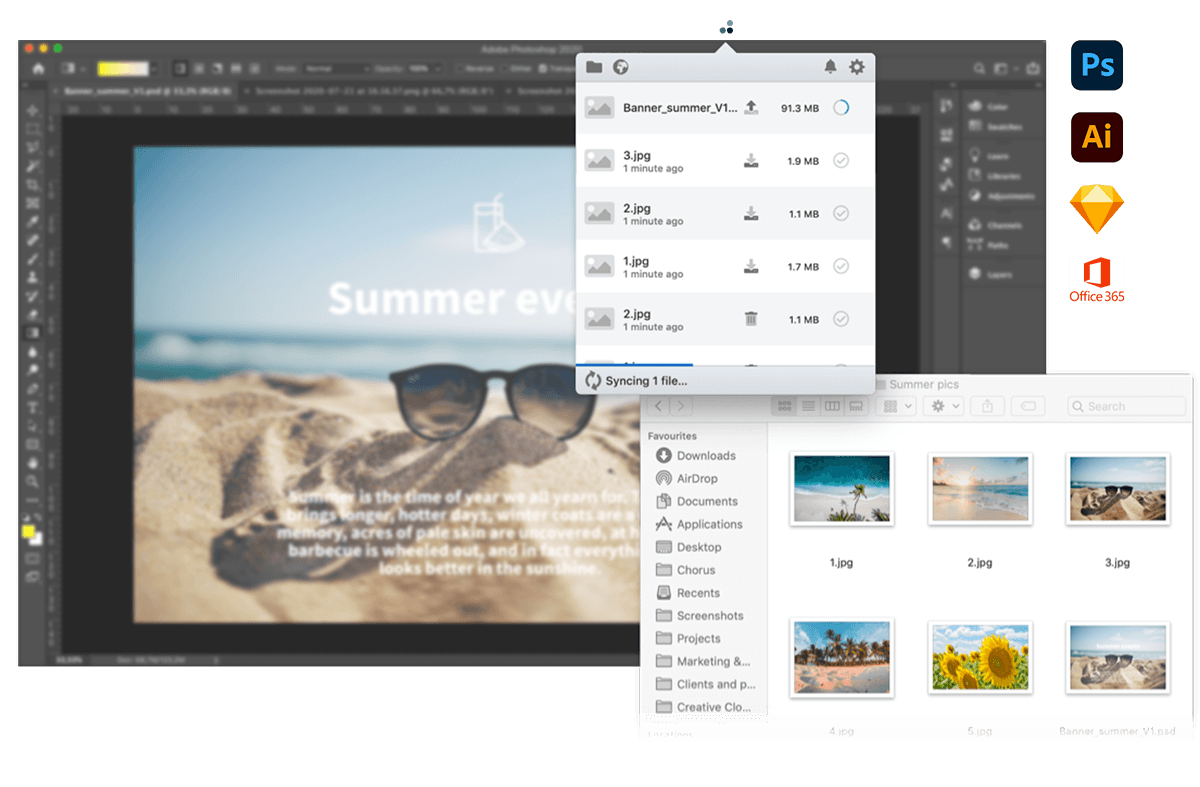Select the Hand tool in Photoshop

coord(33,462)
